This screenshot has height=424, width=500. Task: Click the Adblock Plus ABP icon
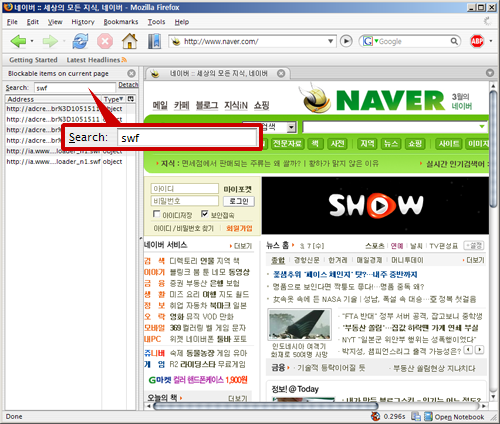[x=477, y=41]
